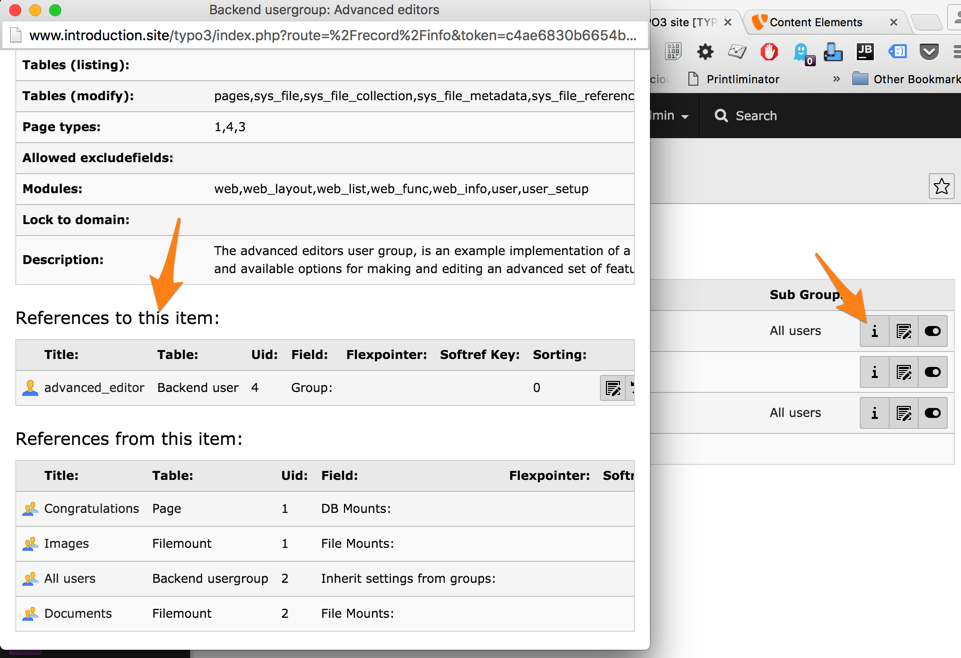961x658 pixels.
Task: Click the Documents title text
Action: pyautogui.click(x=78, y=613)
